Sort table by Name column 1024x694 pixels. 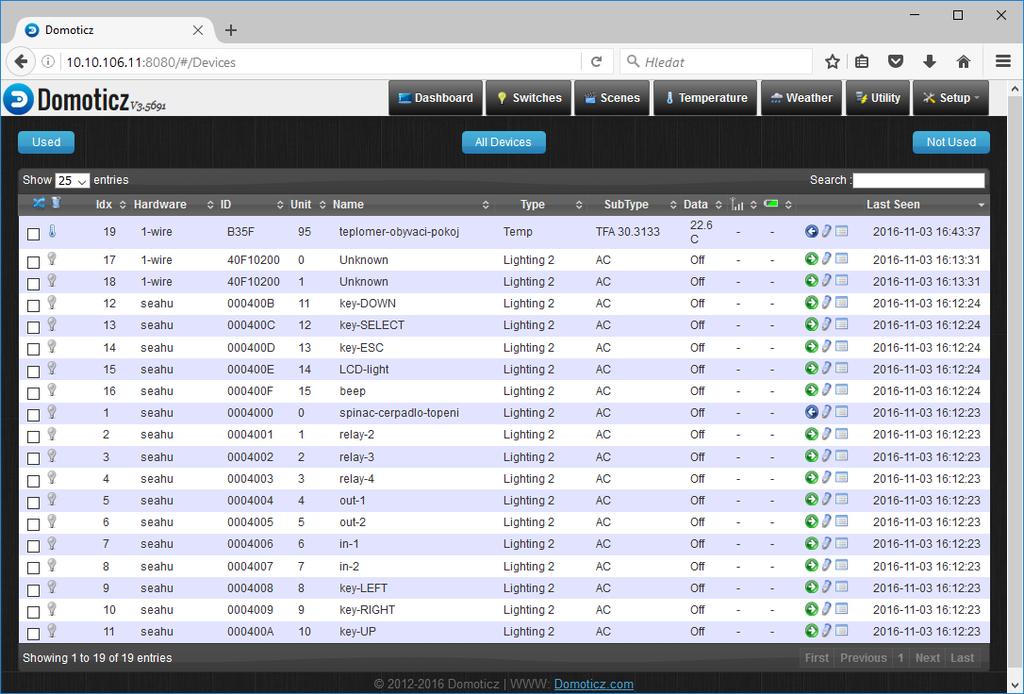click(410, 204)
